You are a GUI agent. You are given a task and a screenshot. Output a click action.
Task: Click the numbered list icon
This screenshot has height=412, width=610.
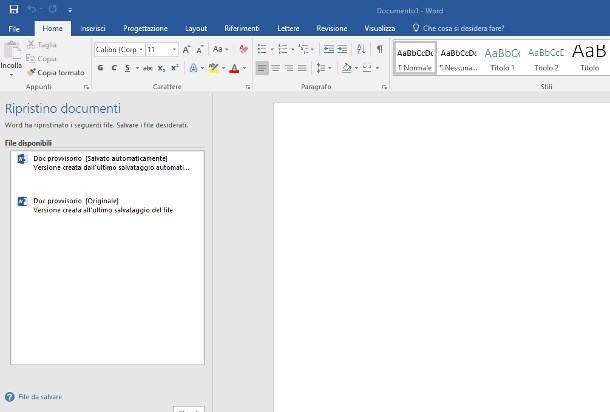[x=283, y=49]
